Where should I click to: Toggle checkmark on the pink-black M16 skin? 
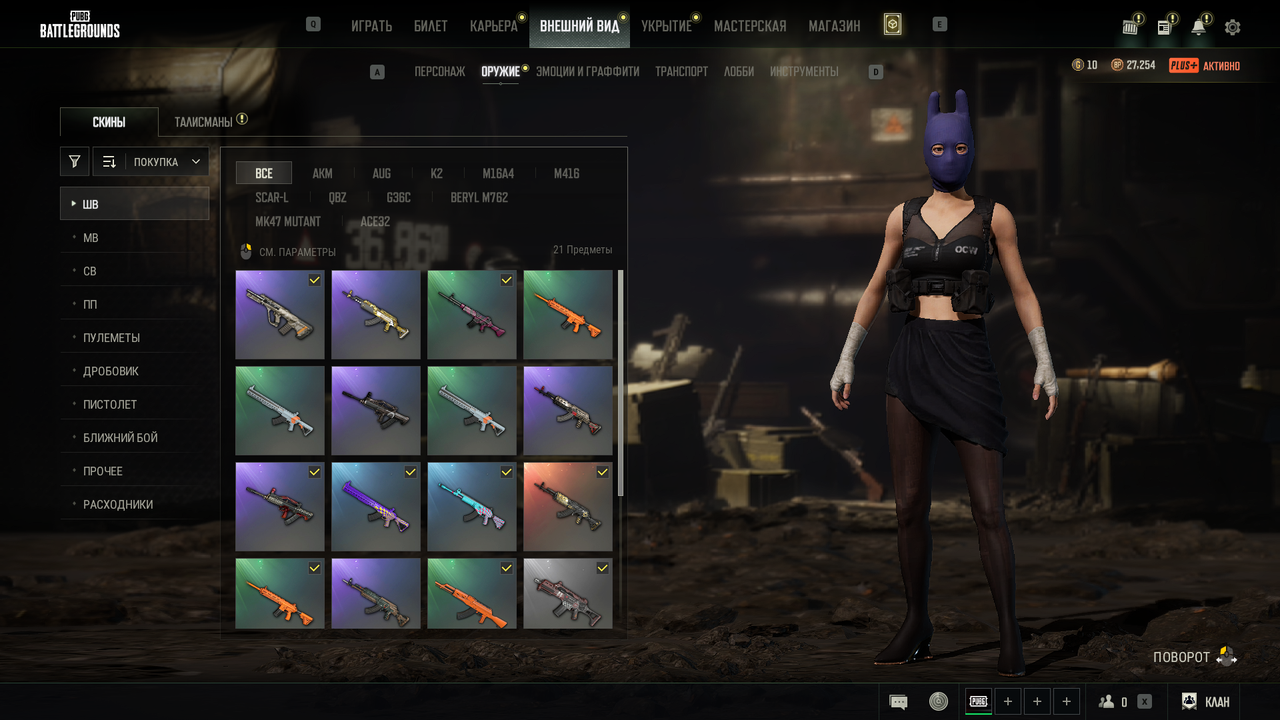(x=506, y=280)
